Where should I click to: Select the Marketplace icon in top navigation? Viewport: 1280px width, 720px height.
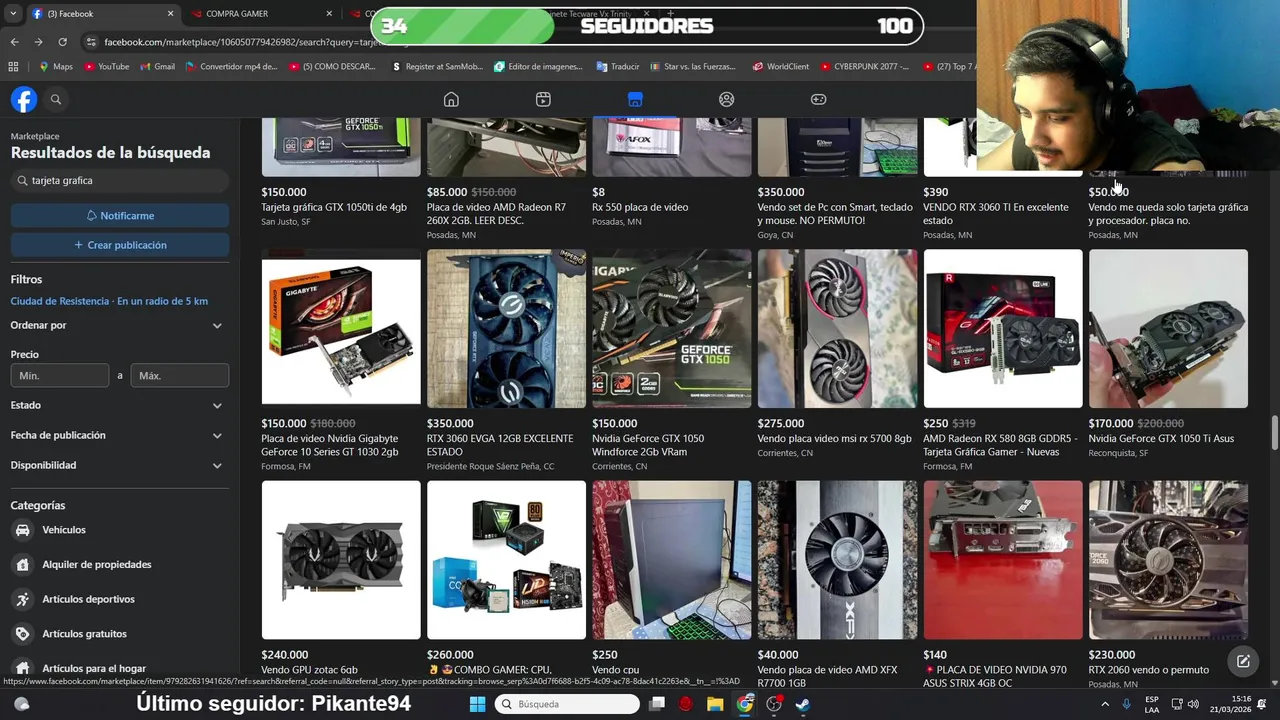(635, 99)
